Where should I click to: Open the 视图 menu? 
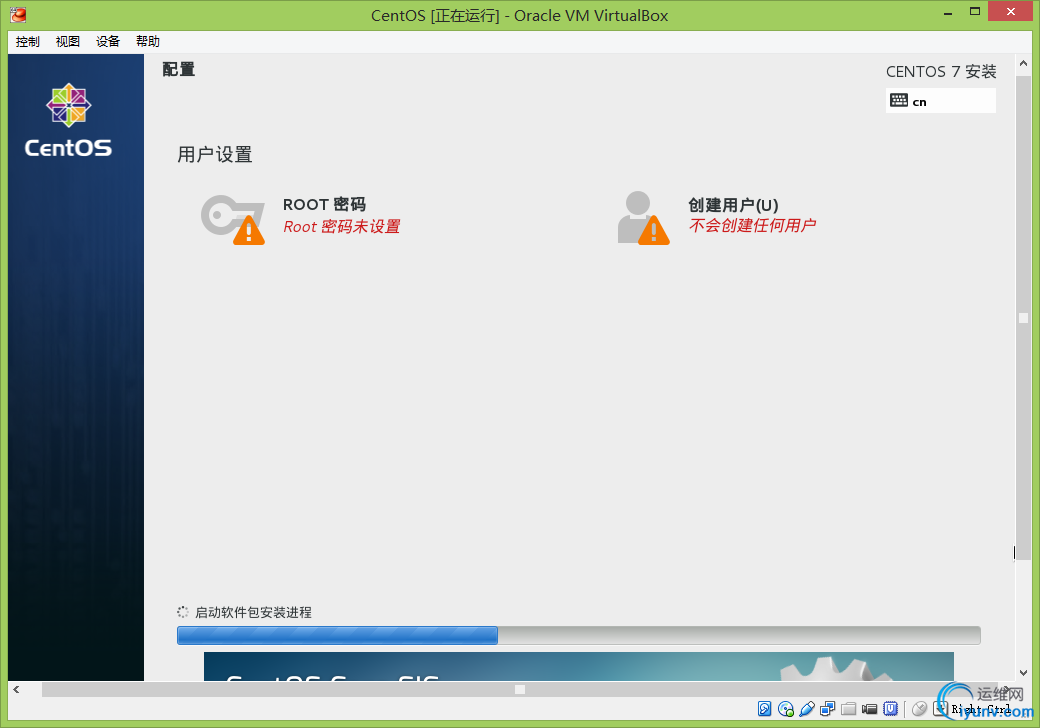[x=68, y=42]
